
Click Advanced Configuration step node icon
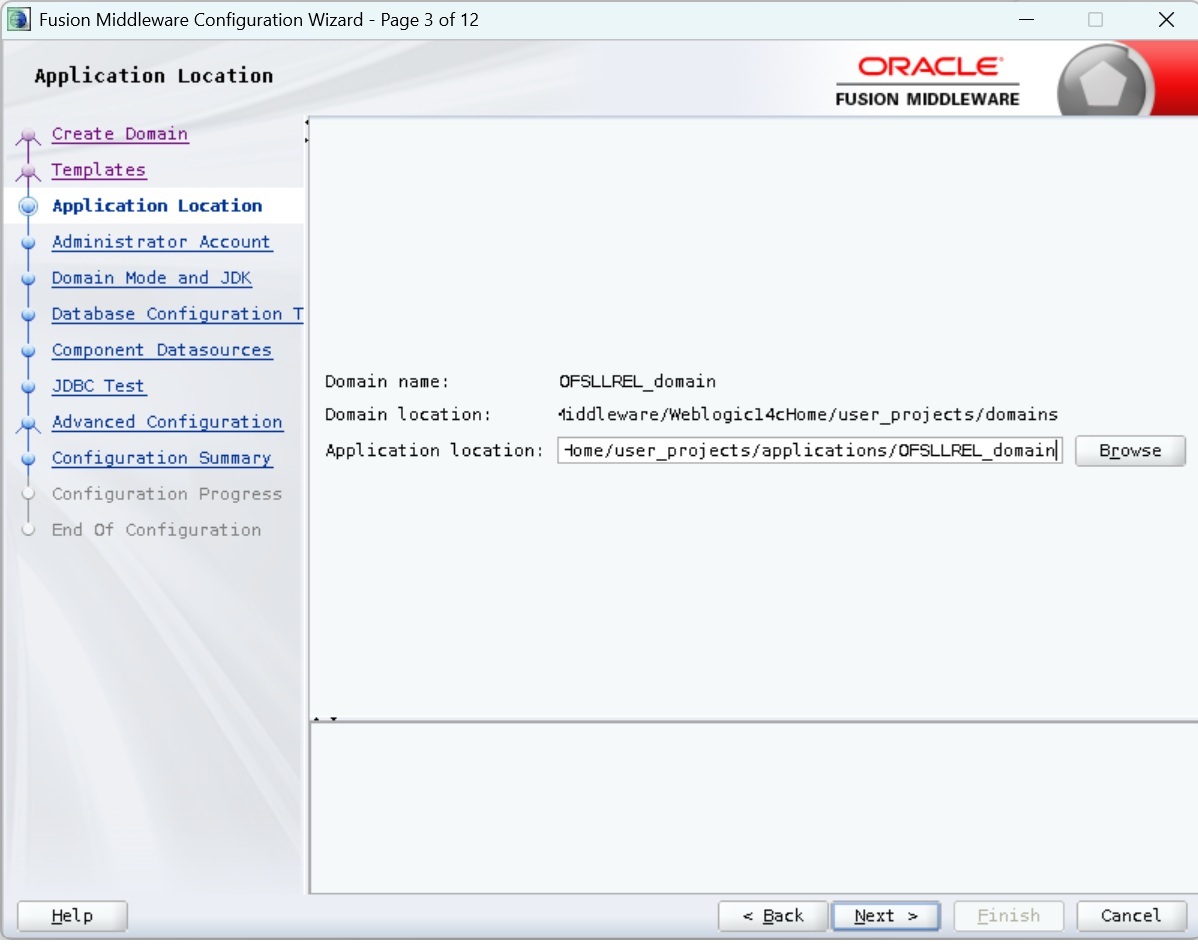(x=28, y=424)
